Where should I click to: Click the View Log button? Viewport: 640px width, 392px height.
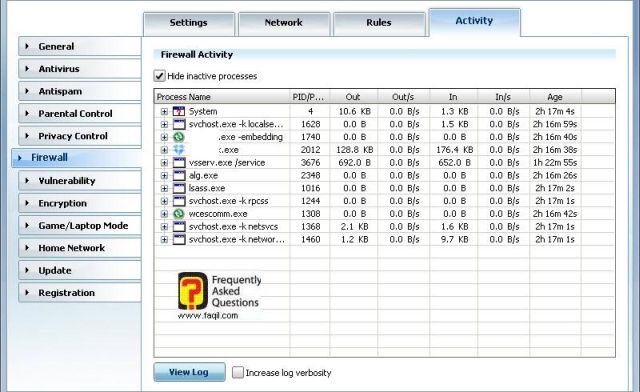(189, 372)
